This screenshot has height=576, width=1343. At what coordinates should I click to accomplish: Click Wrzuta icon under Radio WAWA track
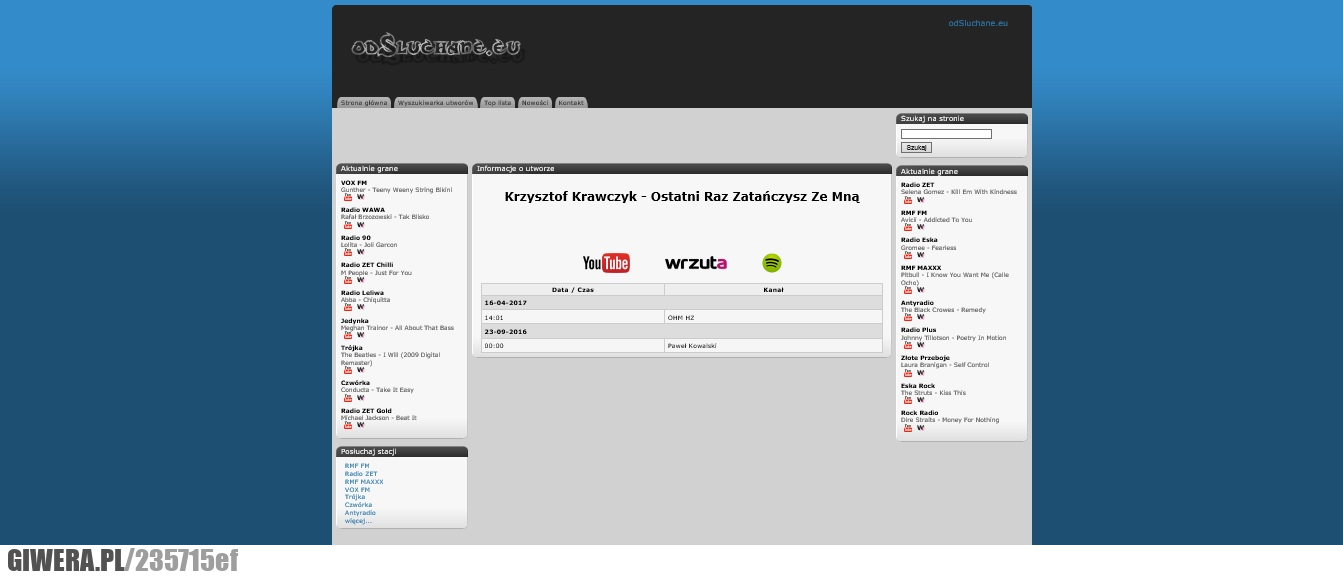pyautogui.click(x=361, y=225)
